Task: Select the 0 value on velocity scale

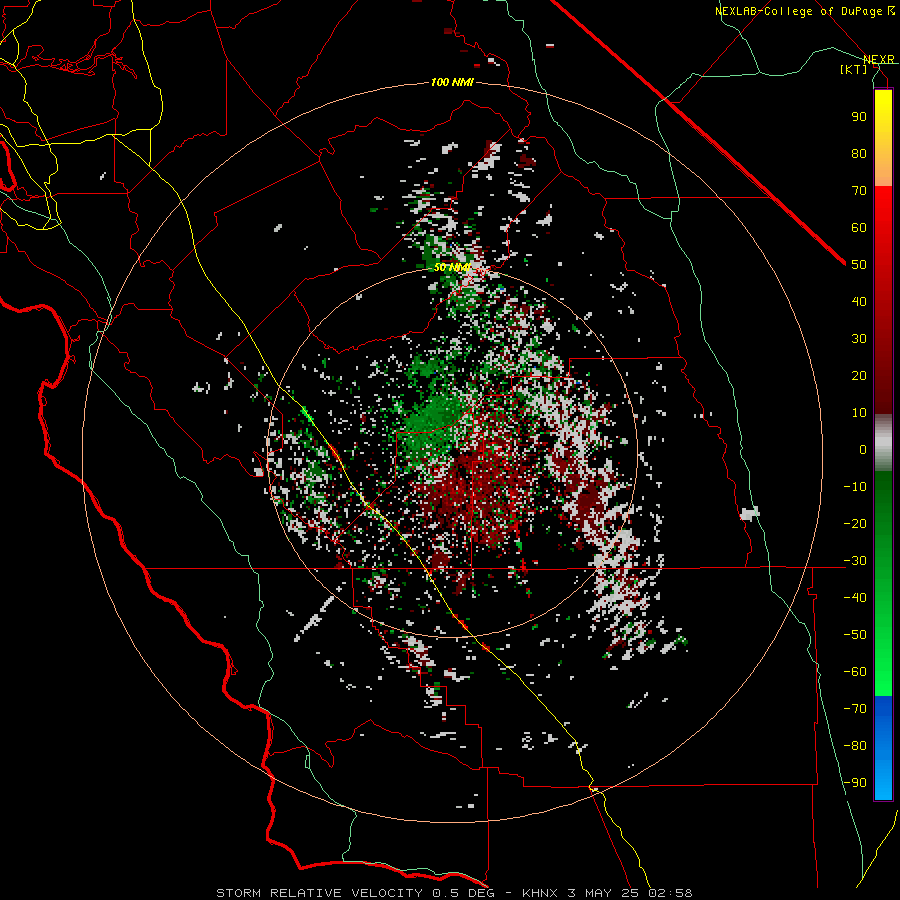Action: [x=863, y=450]
